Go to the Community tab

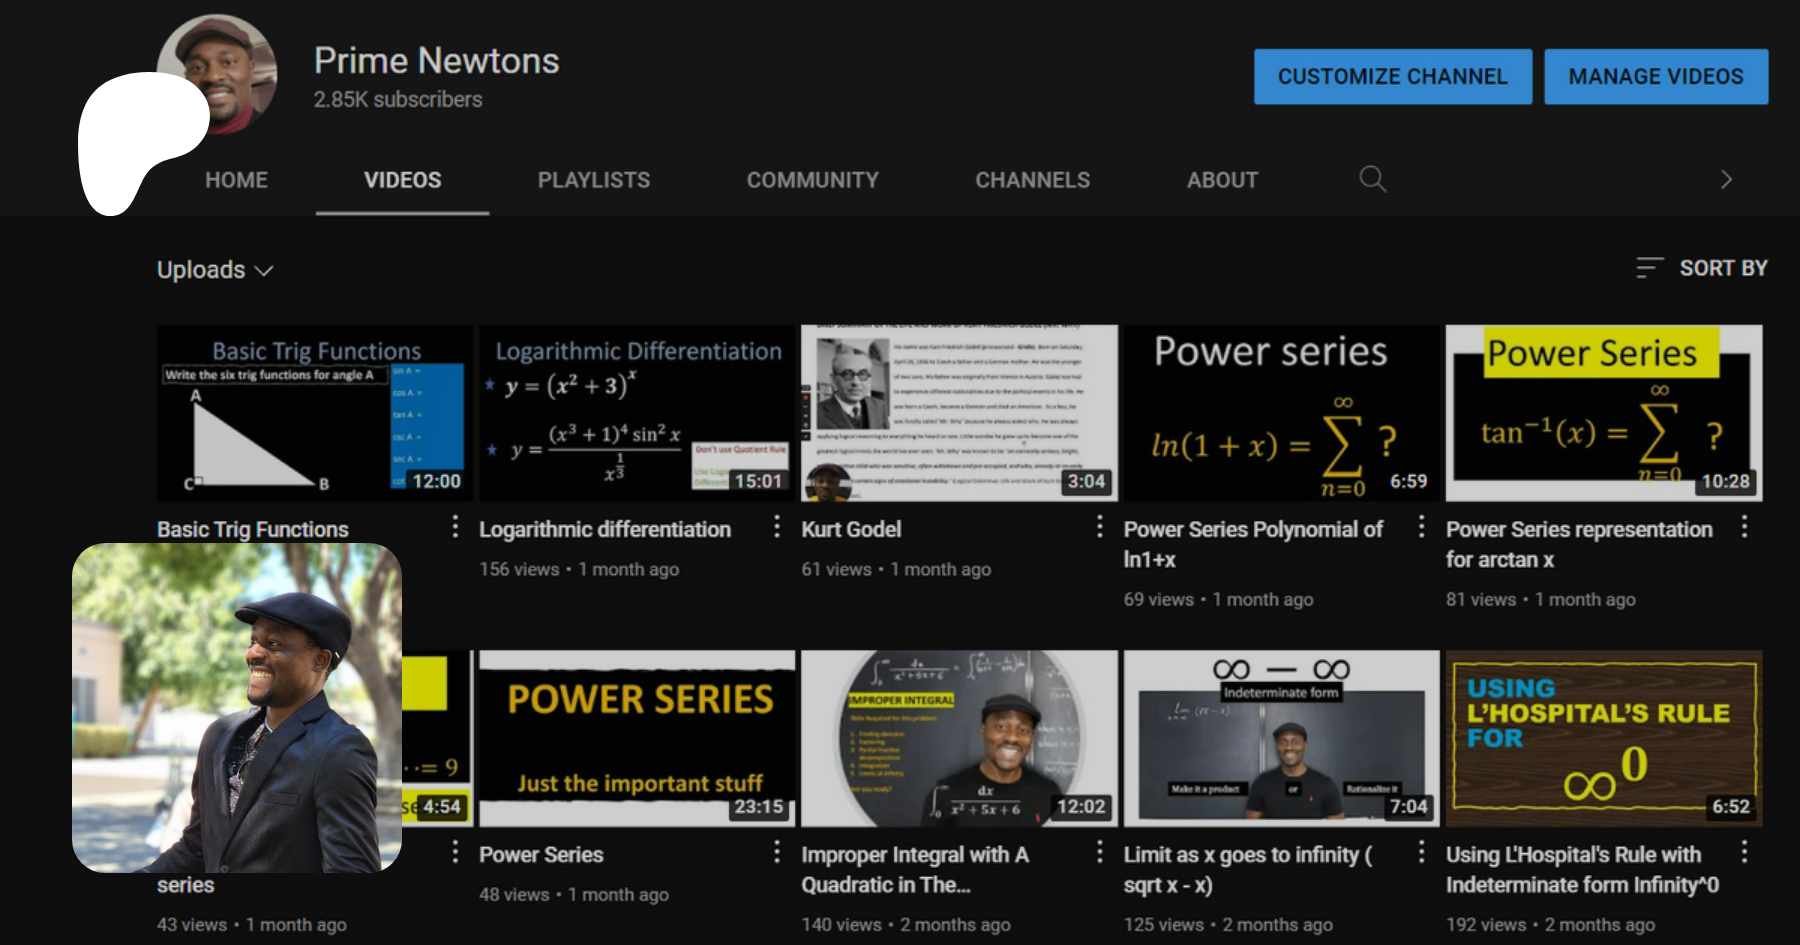(812, 180)
